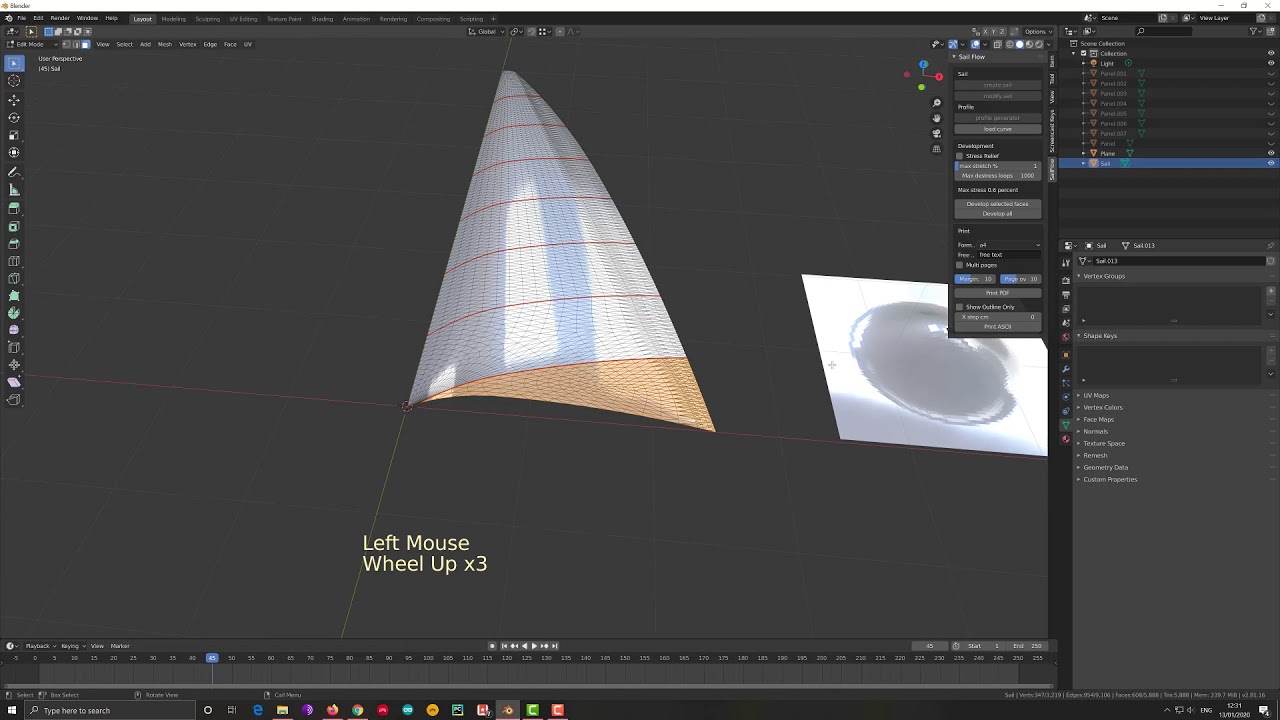Image resolution: width=1280 pixels, height=720 pixels.
Task: Expand the Geometry Data panel
Action: pyautogui.click(x=1105, y=467)
